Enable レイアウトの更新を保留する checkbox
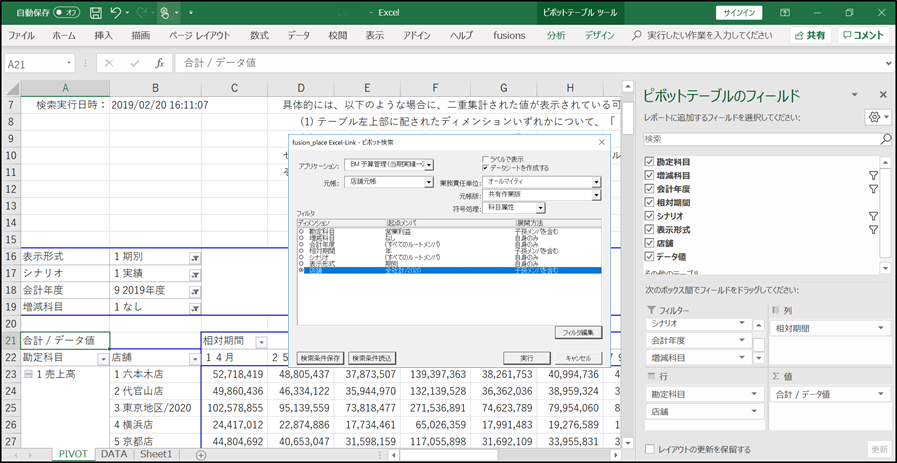 [x=649, y=449]
